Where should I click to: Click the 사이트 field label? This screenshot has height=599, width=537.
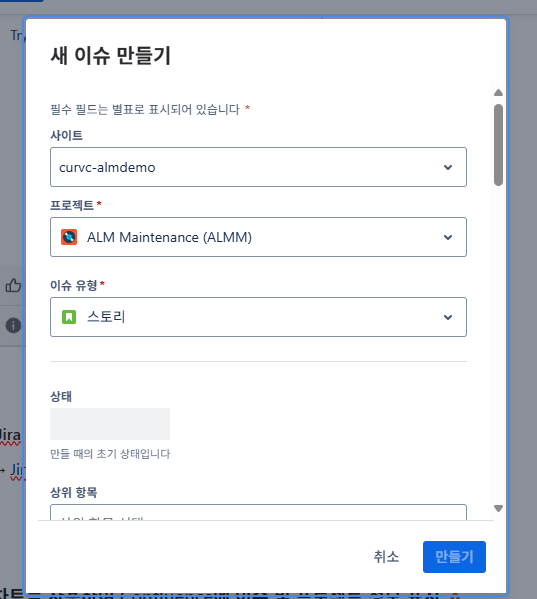click(x=66, y=135)
